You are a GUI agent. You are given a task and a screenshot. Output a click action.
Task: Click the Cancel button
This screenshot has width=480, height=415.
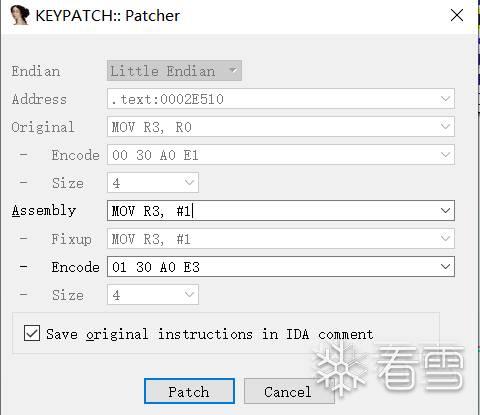[x=288, y=391]
